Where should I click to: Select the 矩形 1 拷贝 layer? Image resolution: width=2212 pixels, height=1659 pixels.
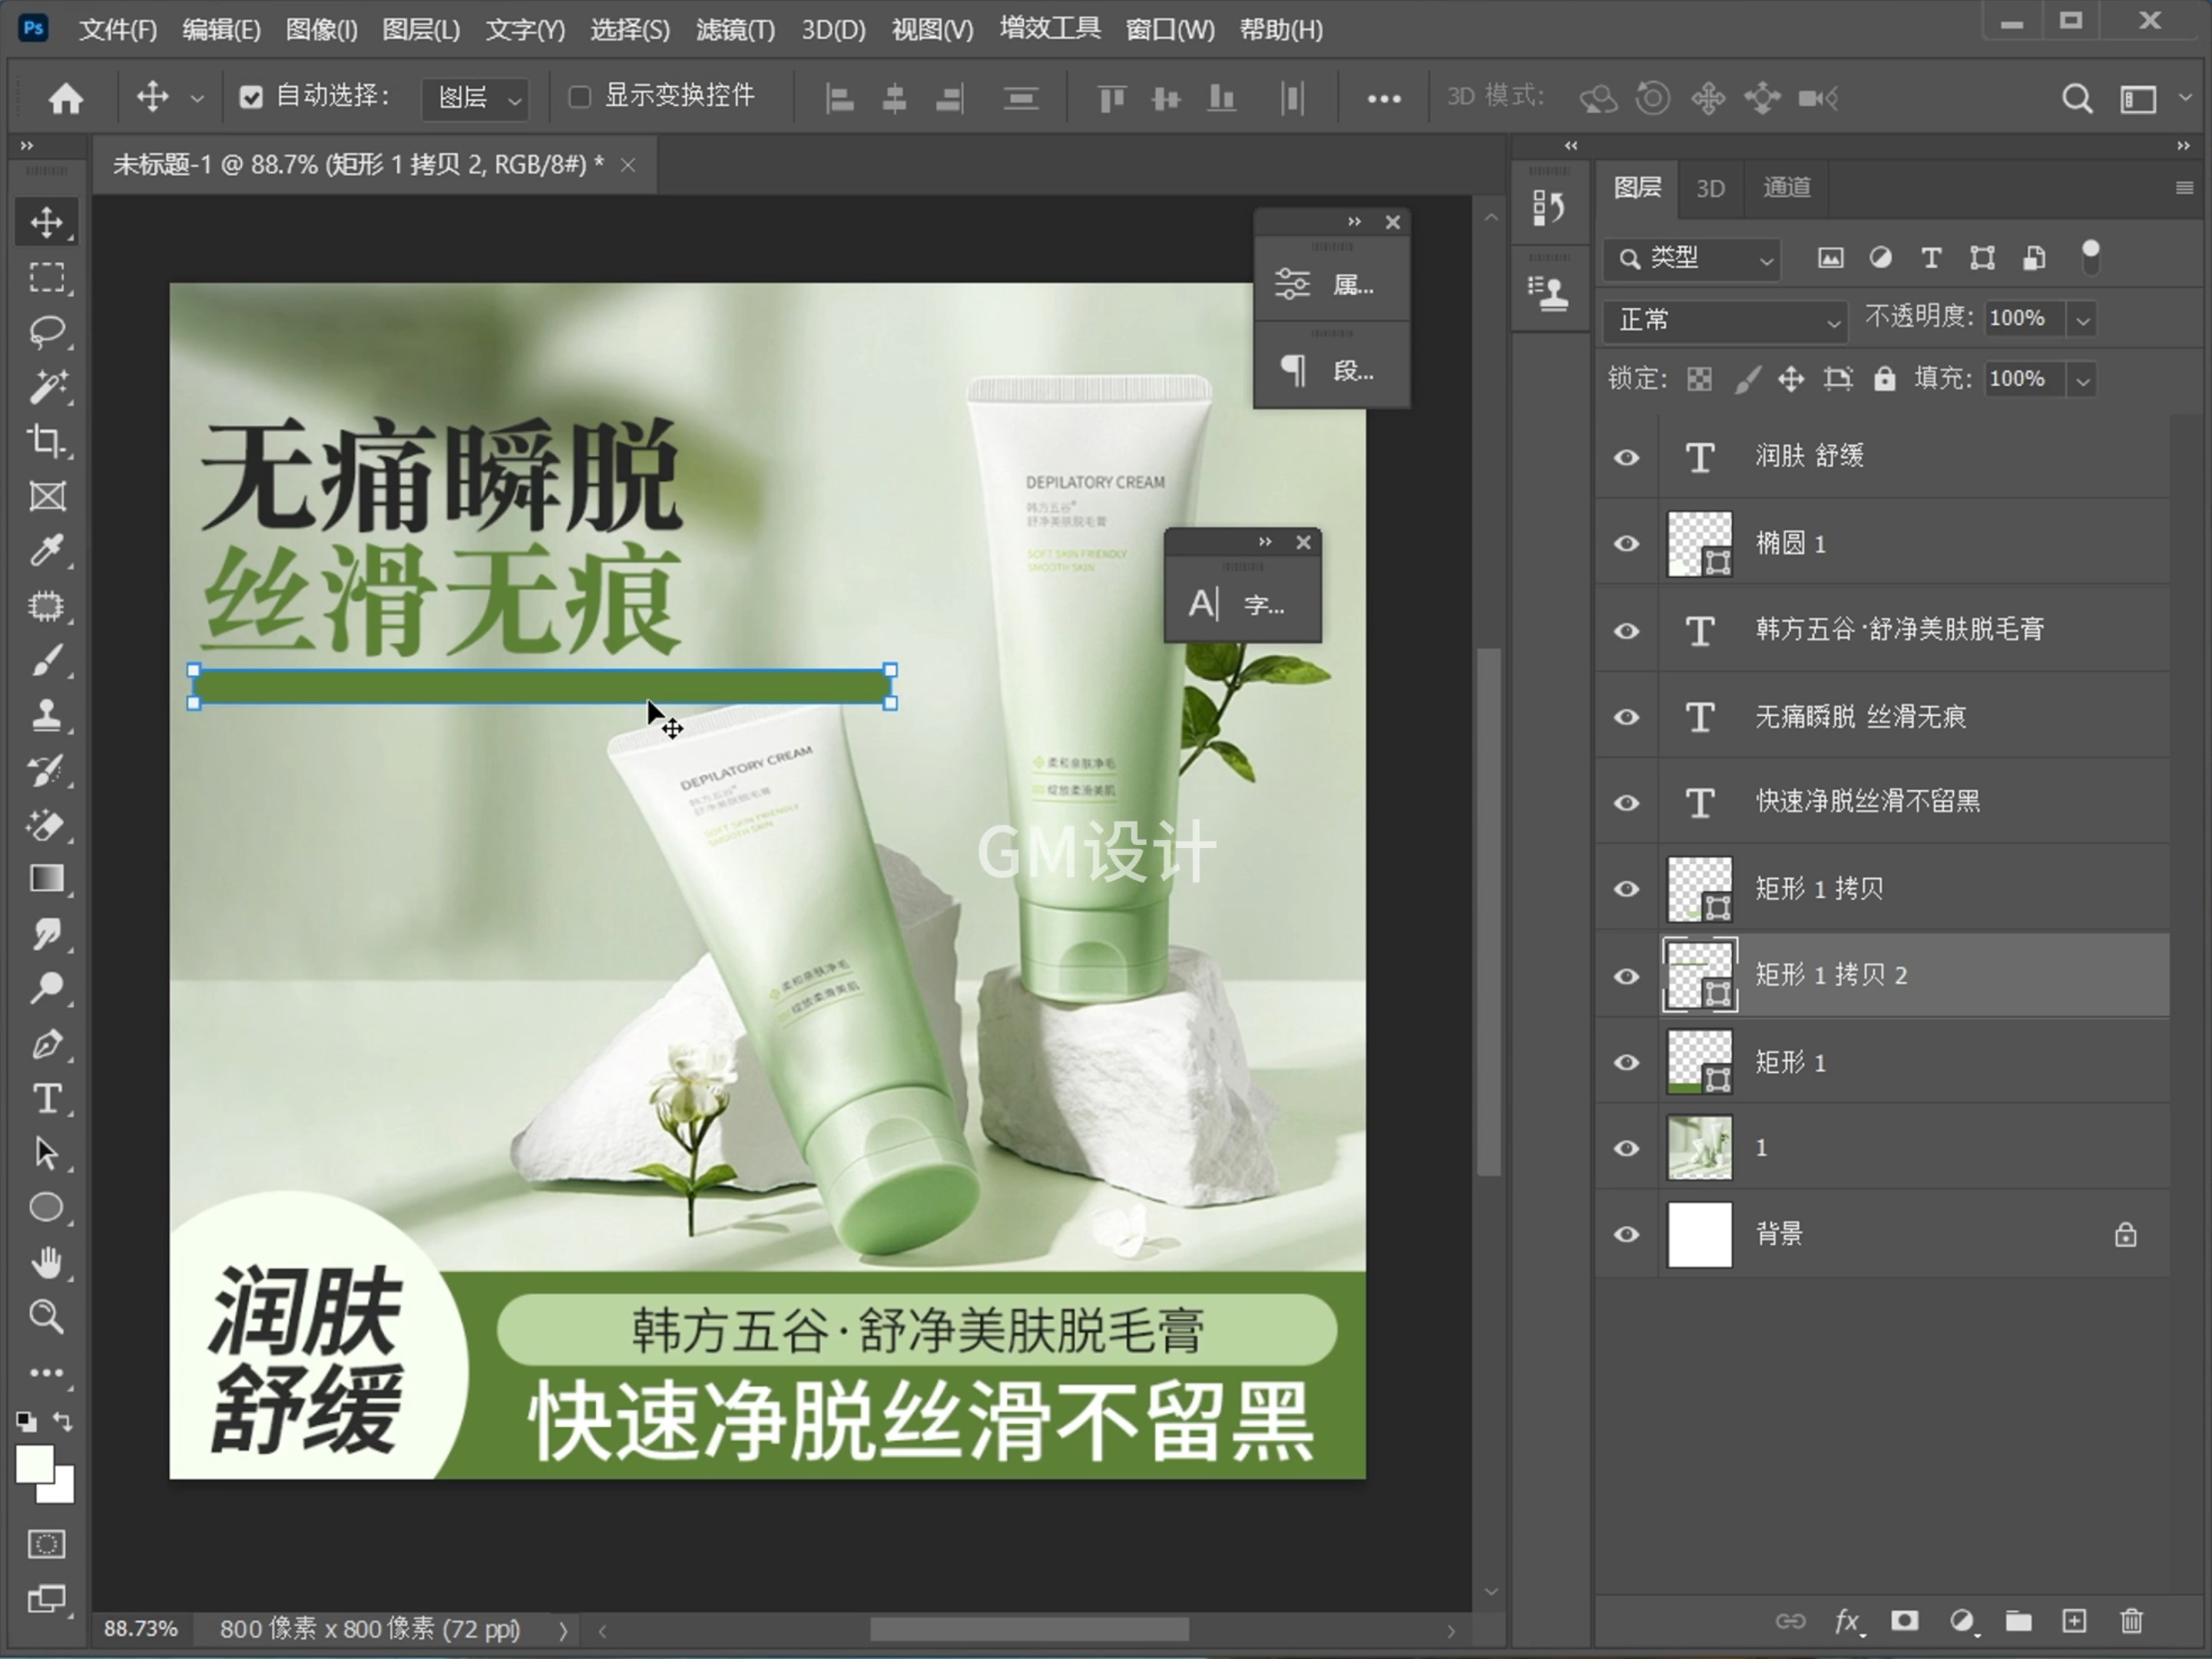click(1818, 888)
